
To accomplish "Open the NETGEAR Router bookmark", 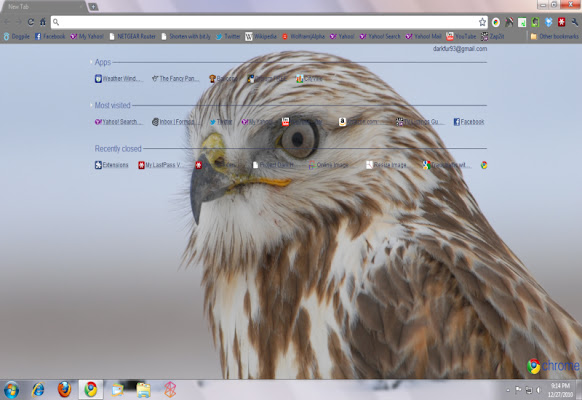I will (x=133, y=36).
